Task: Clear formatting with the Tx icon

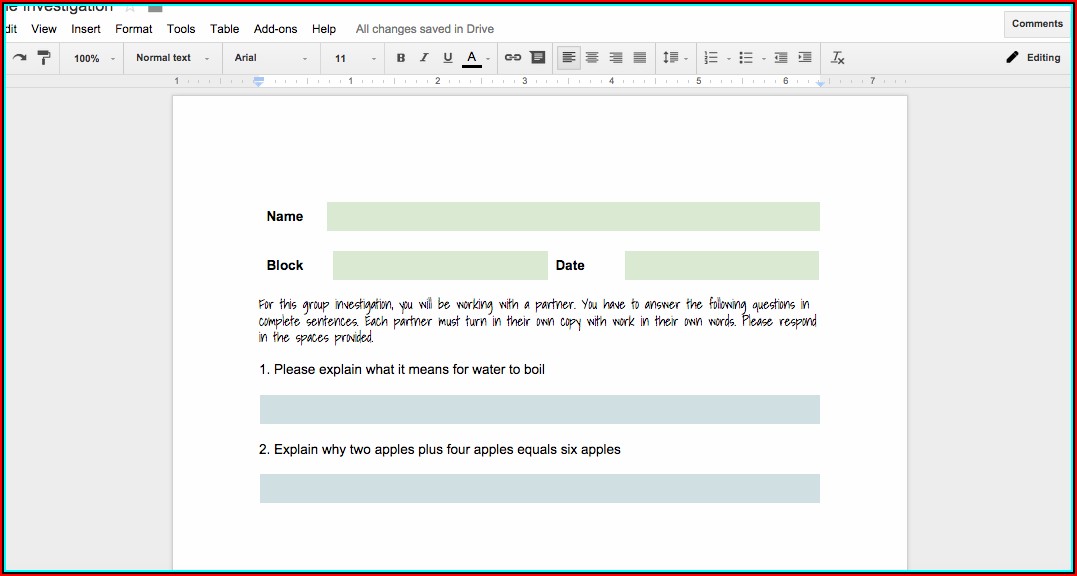Action: tap(838, 58)
